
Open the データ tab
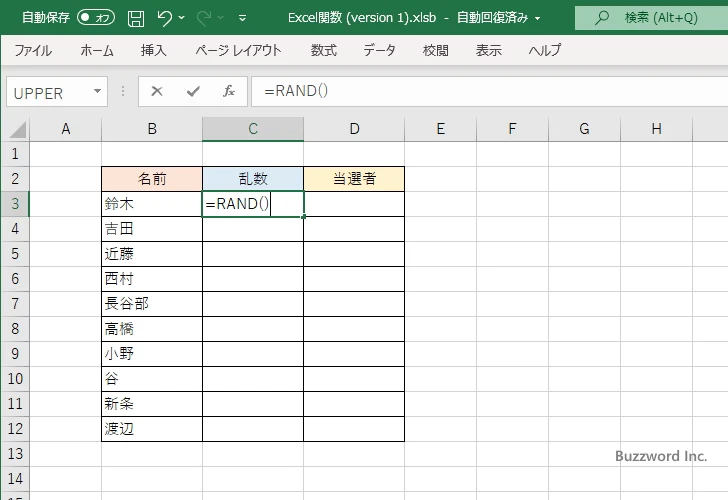(379, 50)
